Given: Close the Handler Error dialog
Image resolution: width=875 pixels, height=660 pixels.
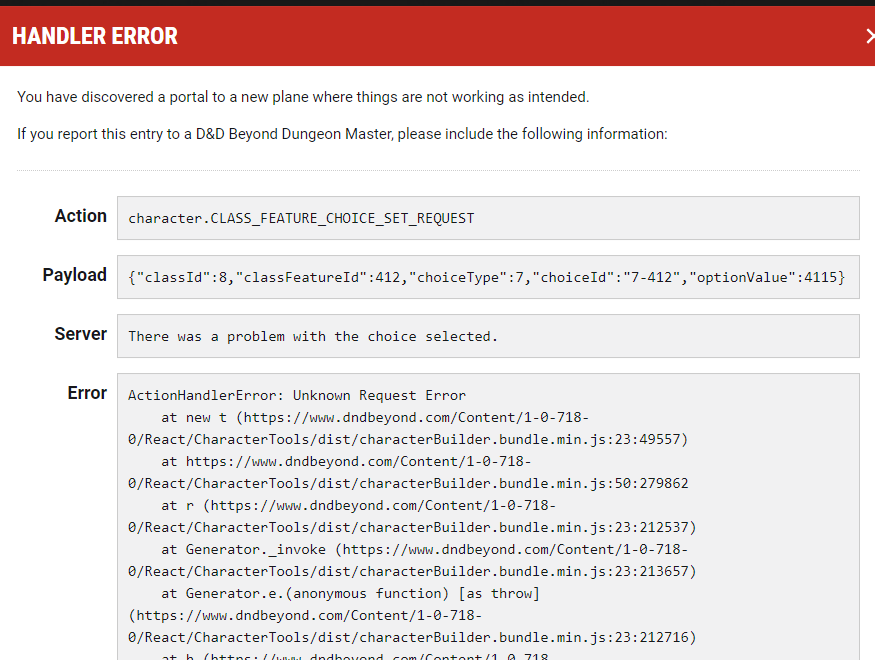Looking at the screenshot, I should click(x=870, y=36).
